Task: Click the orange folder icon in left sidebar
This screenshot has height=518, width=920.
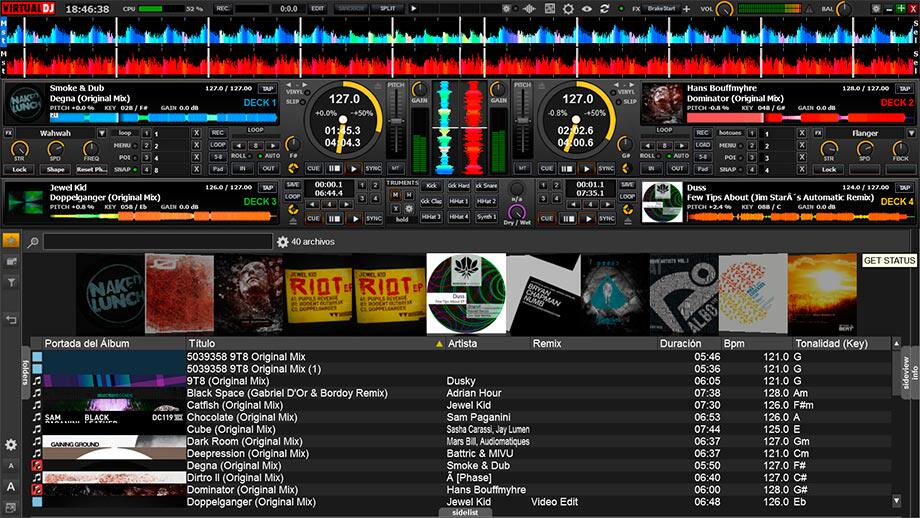Action: [11, 240]
